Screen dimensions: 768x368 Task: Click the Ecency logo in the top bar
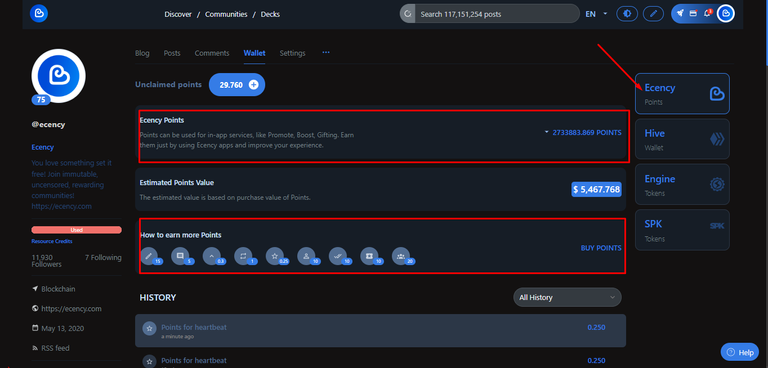coord(38,14)
